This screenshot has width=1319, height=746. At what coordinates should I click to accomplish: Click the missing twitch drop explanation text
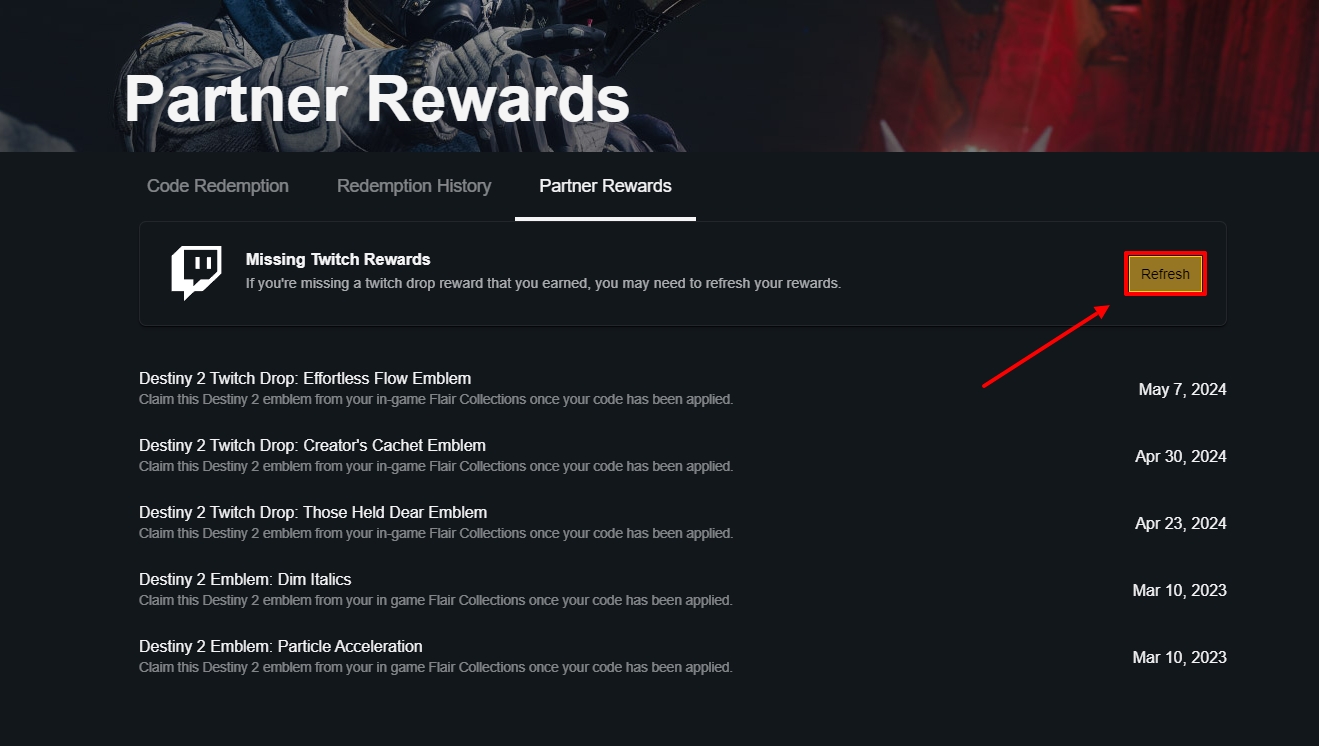coord(543,283)
